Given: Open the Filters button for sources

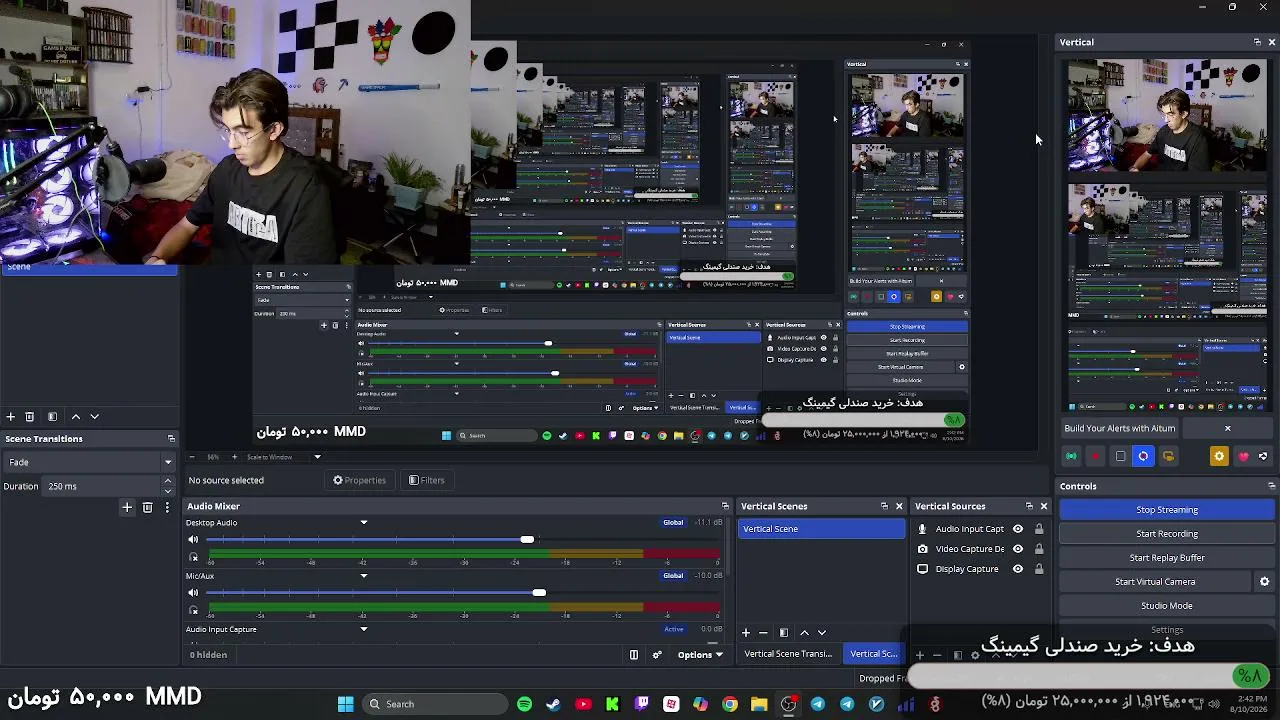Looking at the screenshot, I should (x=426, y=480).
